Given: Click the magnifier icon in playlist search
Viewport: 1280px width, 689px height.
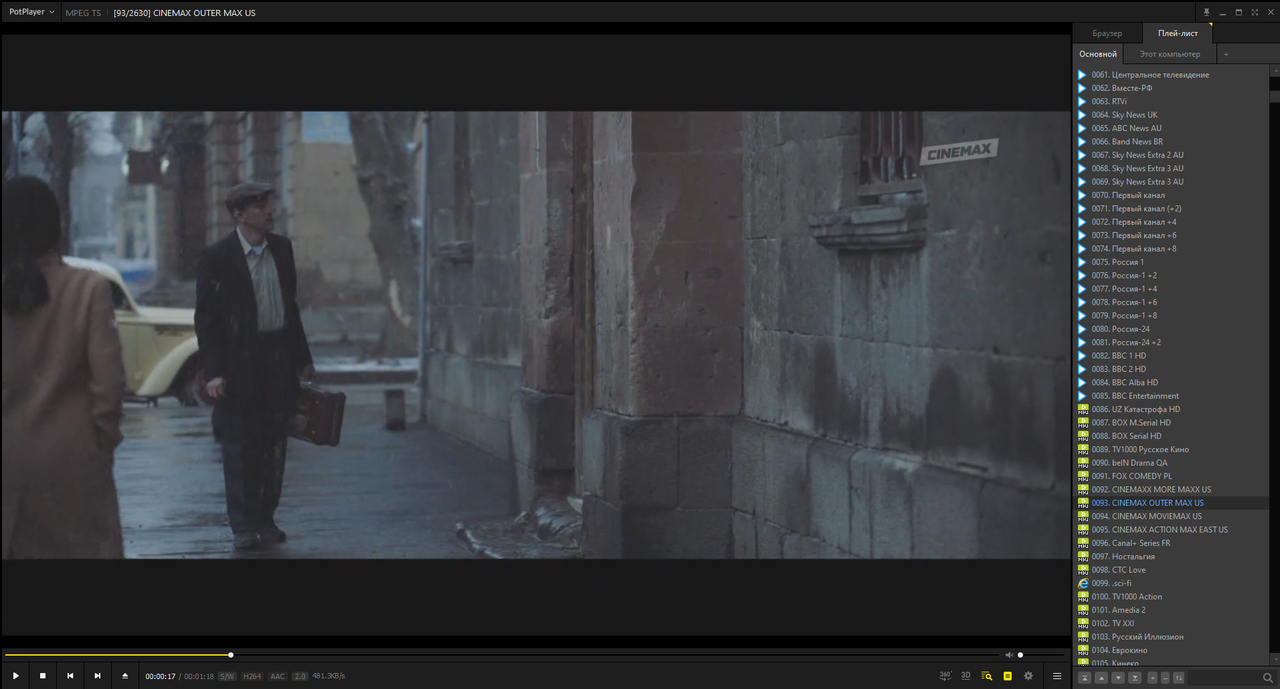Looking at the screenshot, I should pos(1268,678).
